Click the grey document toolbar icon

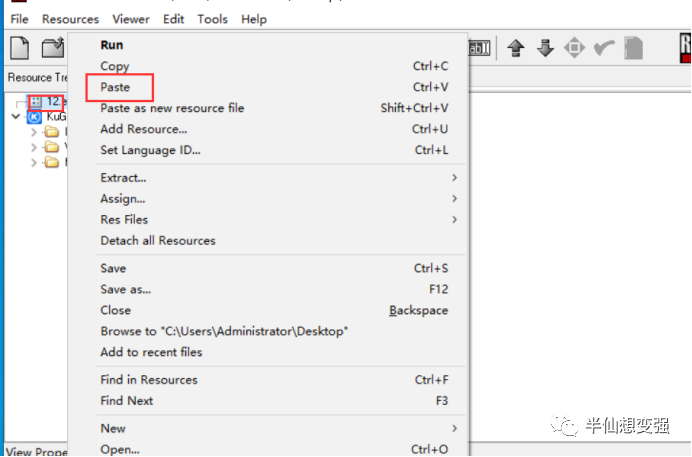coord(633,48)
